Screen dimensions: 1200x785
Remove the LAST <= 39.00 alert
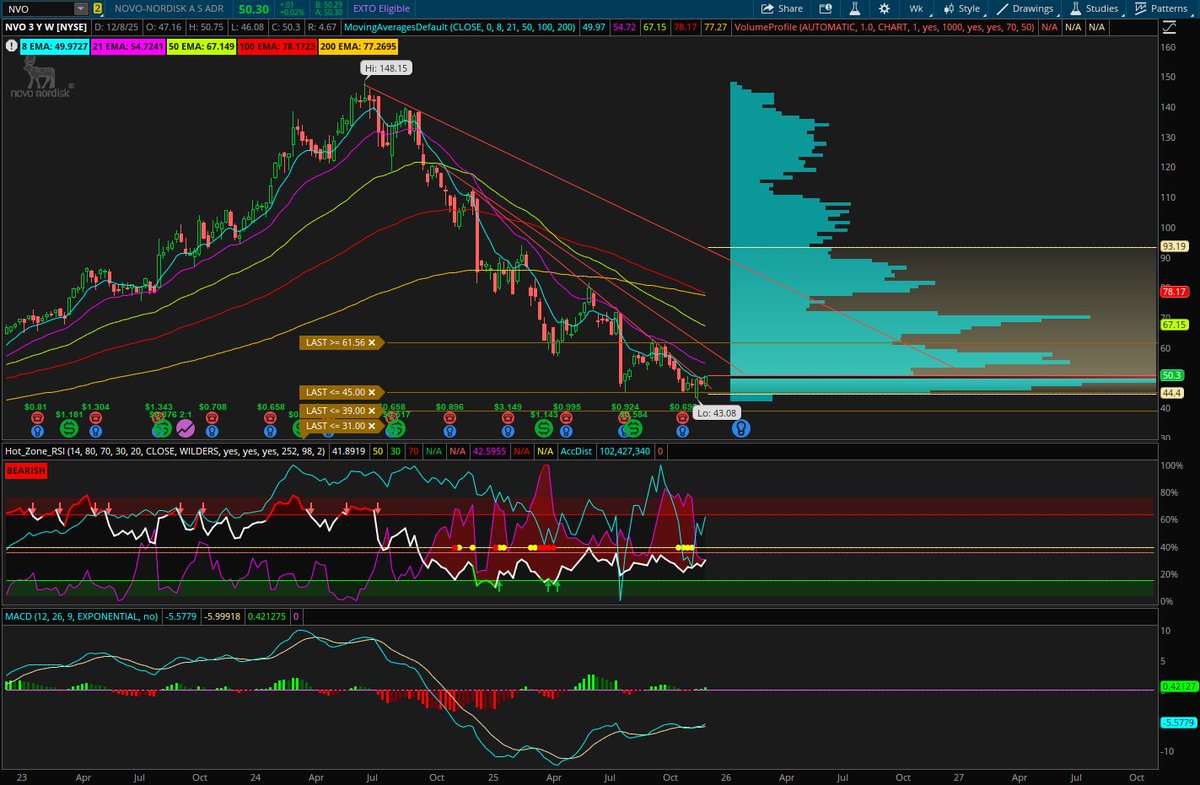click(x=371, y=411)
